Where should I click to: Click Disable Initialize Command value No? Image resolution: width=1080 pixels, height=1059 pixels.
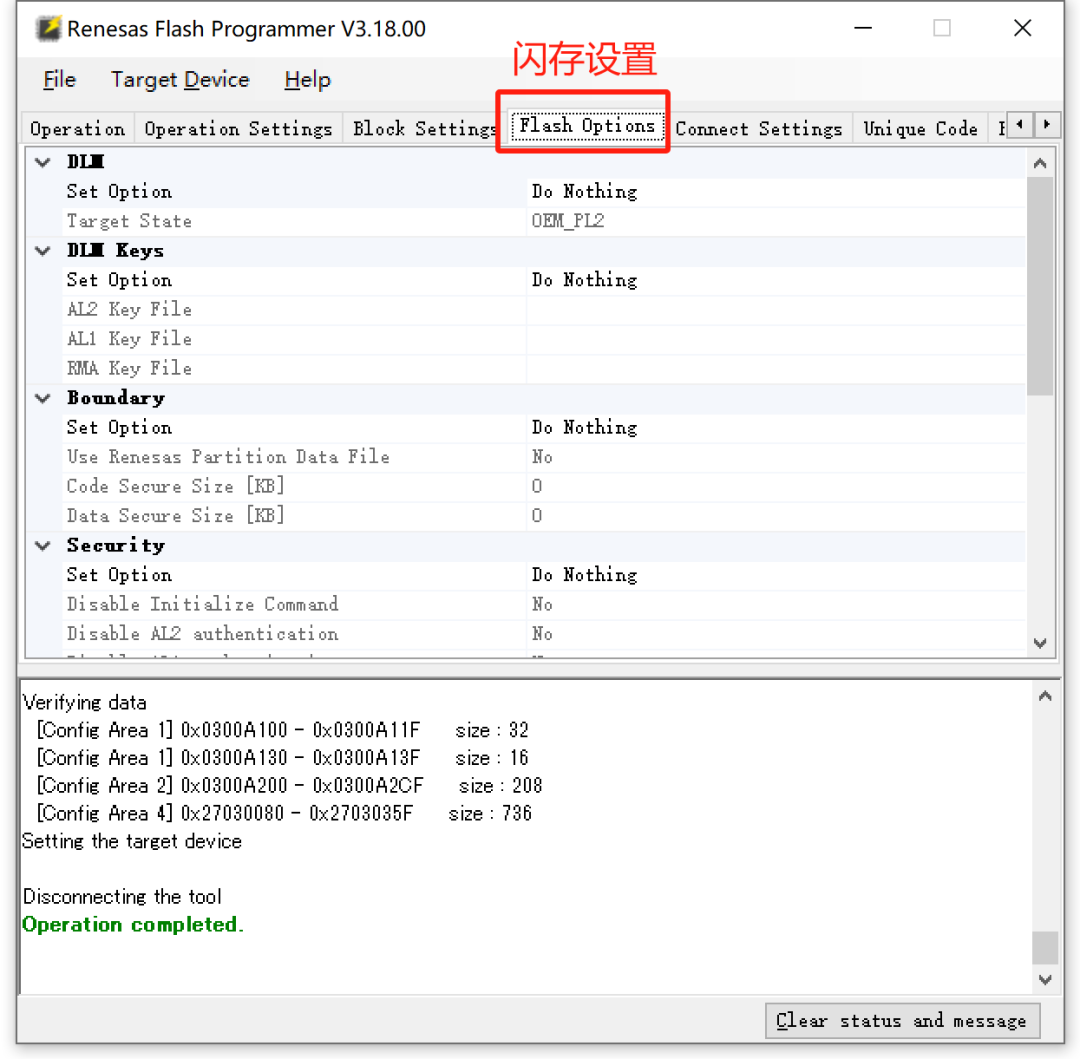click(776, 605)
